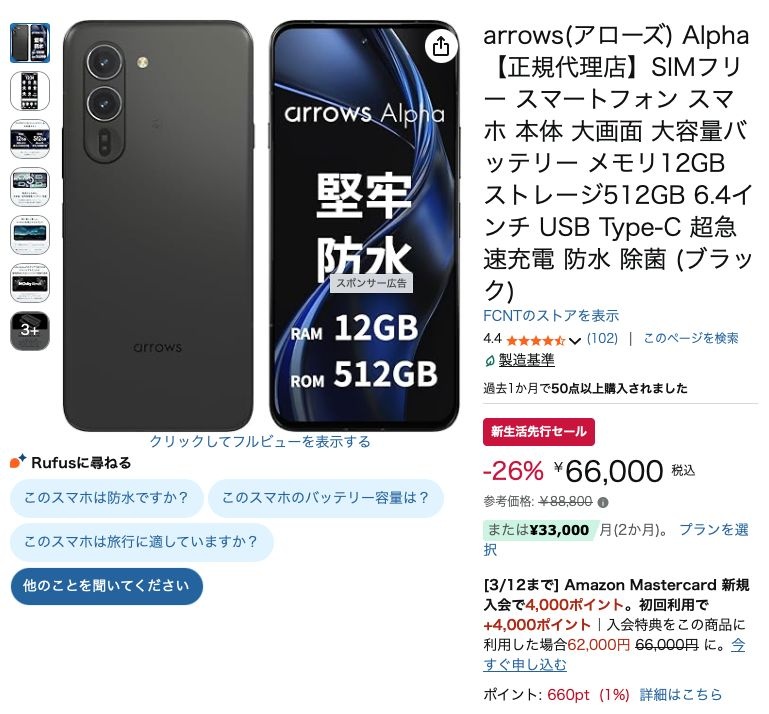The width and height of the screenshot is (769, 714).
Task: Open FCNTのストアを表示 store link
Action: (551, 315)
